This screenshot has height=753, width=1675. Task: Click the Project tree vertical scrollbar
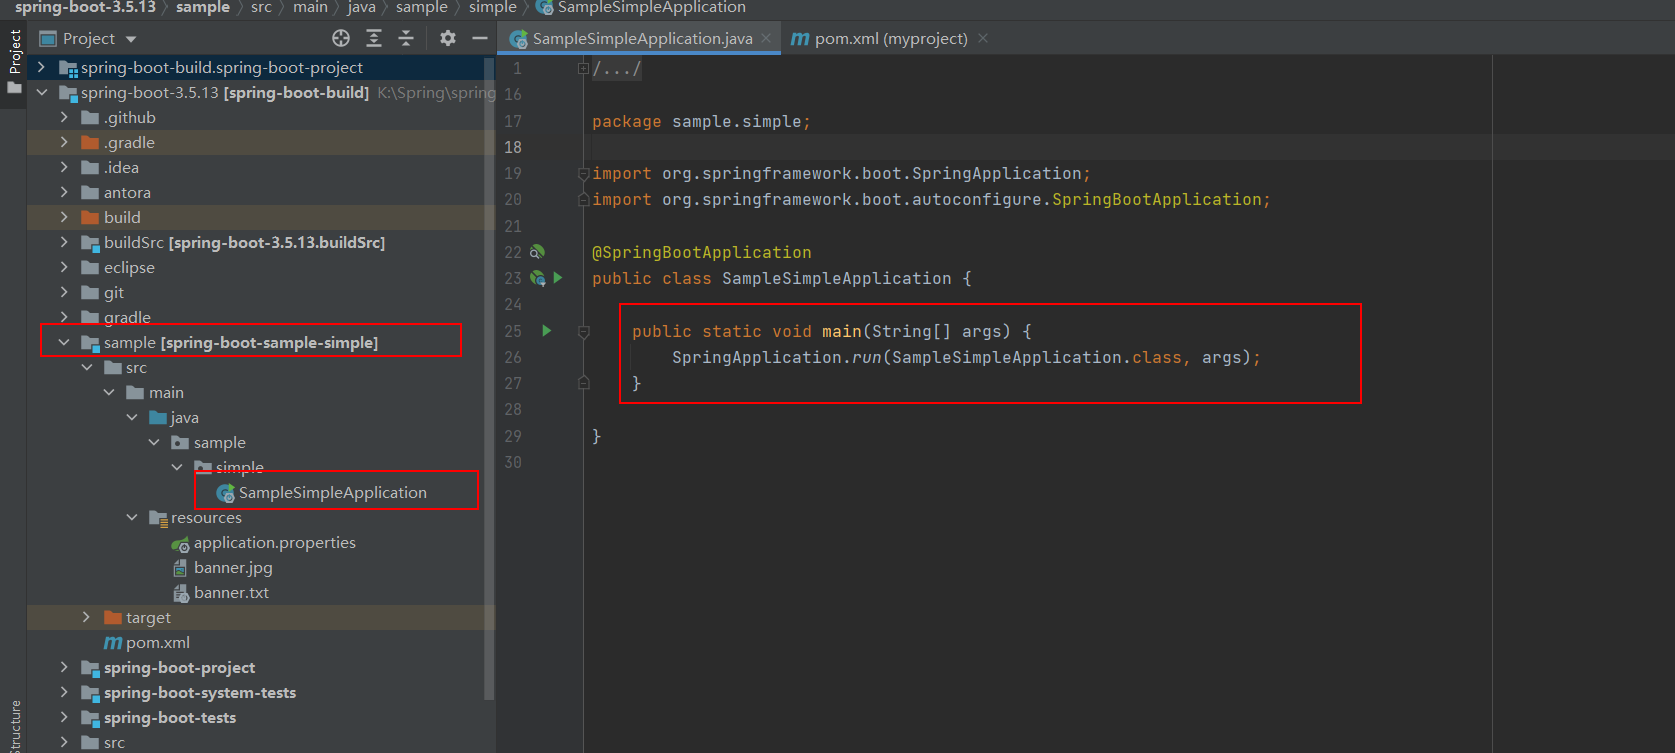click(489, 378)
